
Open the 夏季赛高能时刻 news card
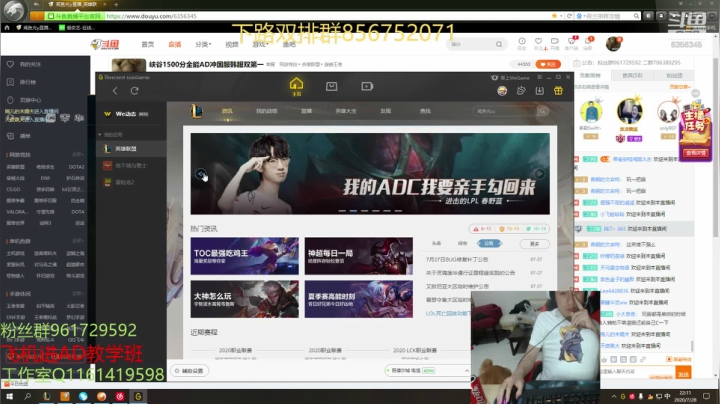[359, 299]
